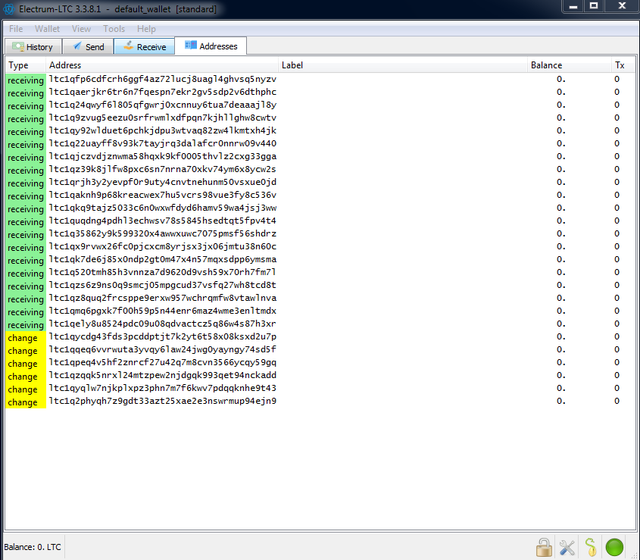This screenshot has width=640, height=560.
Task: Select address ltc1qaerjkr6tr6n7fqespn7ekr2gv5sdp2v6dthphc
Action: [162, 92]
